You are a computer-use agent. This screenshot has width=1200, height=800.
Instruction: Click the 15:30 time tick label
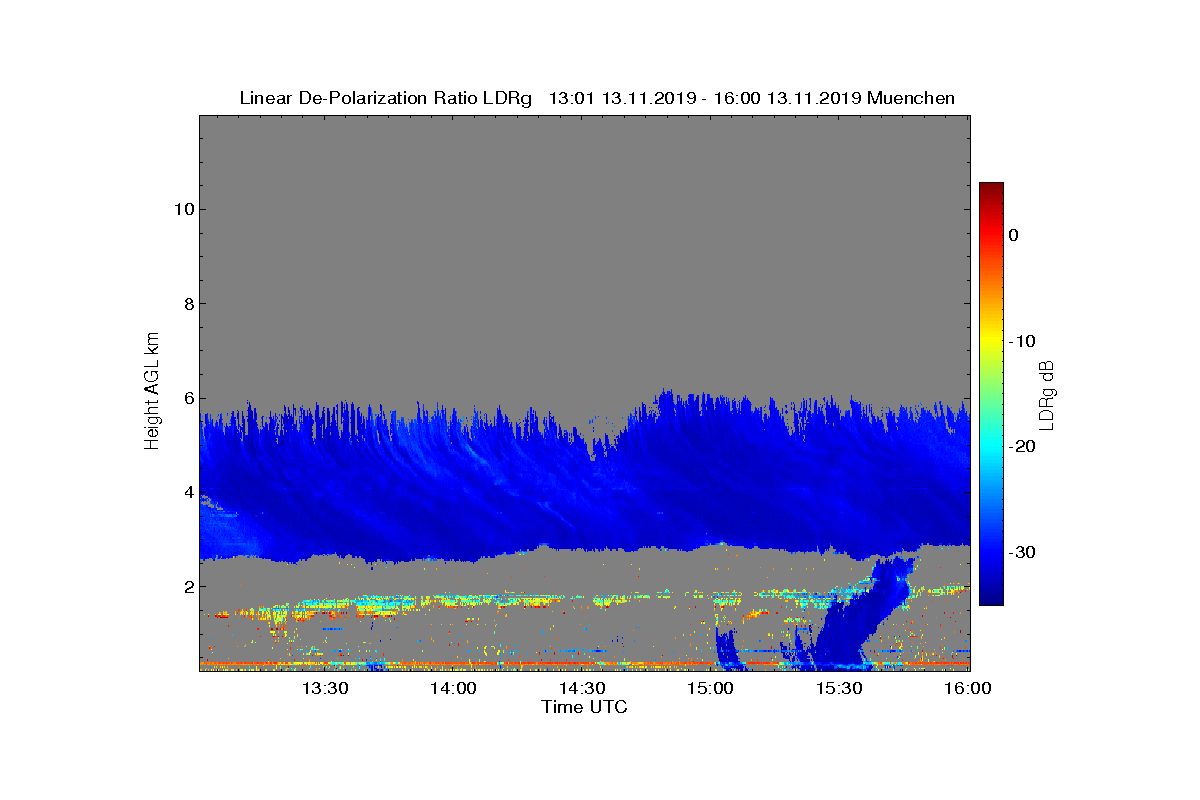pos(840,688)
